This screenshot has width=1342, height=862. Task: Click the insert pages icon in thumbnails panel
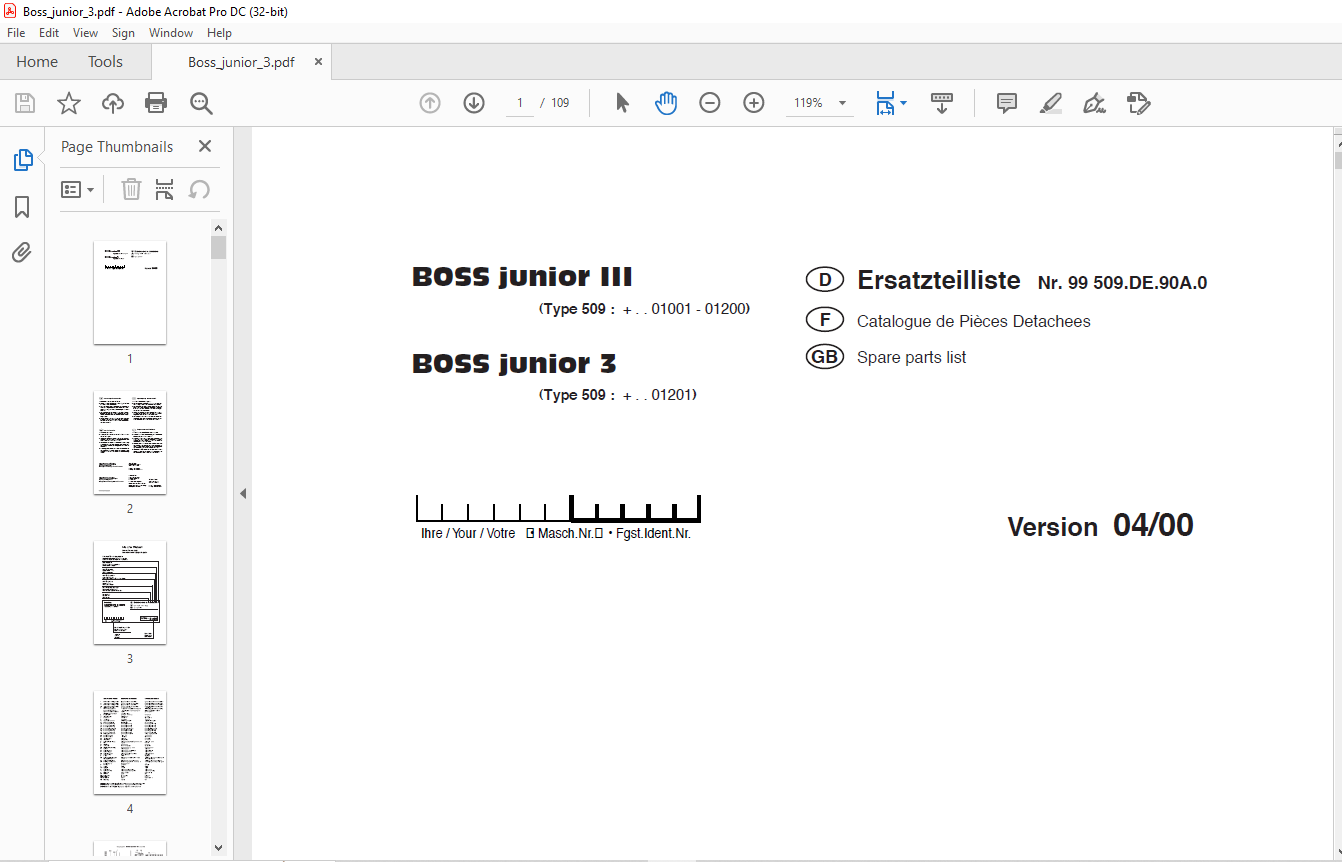click(165, 189)
